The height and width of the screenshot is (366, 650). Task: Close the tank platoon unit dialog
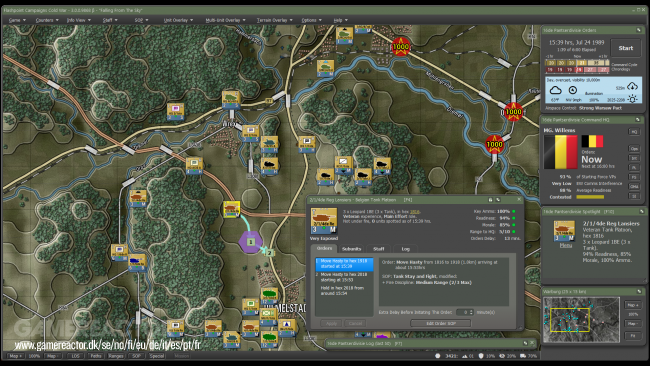(519, 199)
